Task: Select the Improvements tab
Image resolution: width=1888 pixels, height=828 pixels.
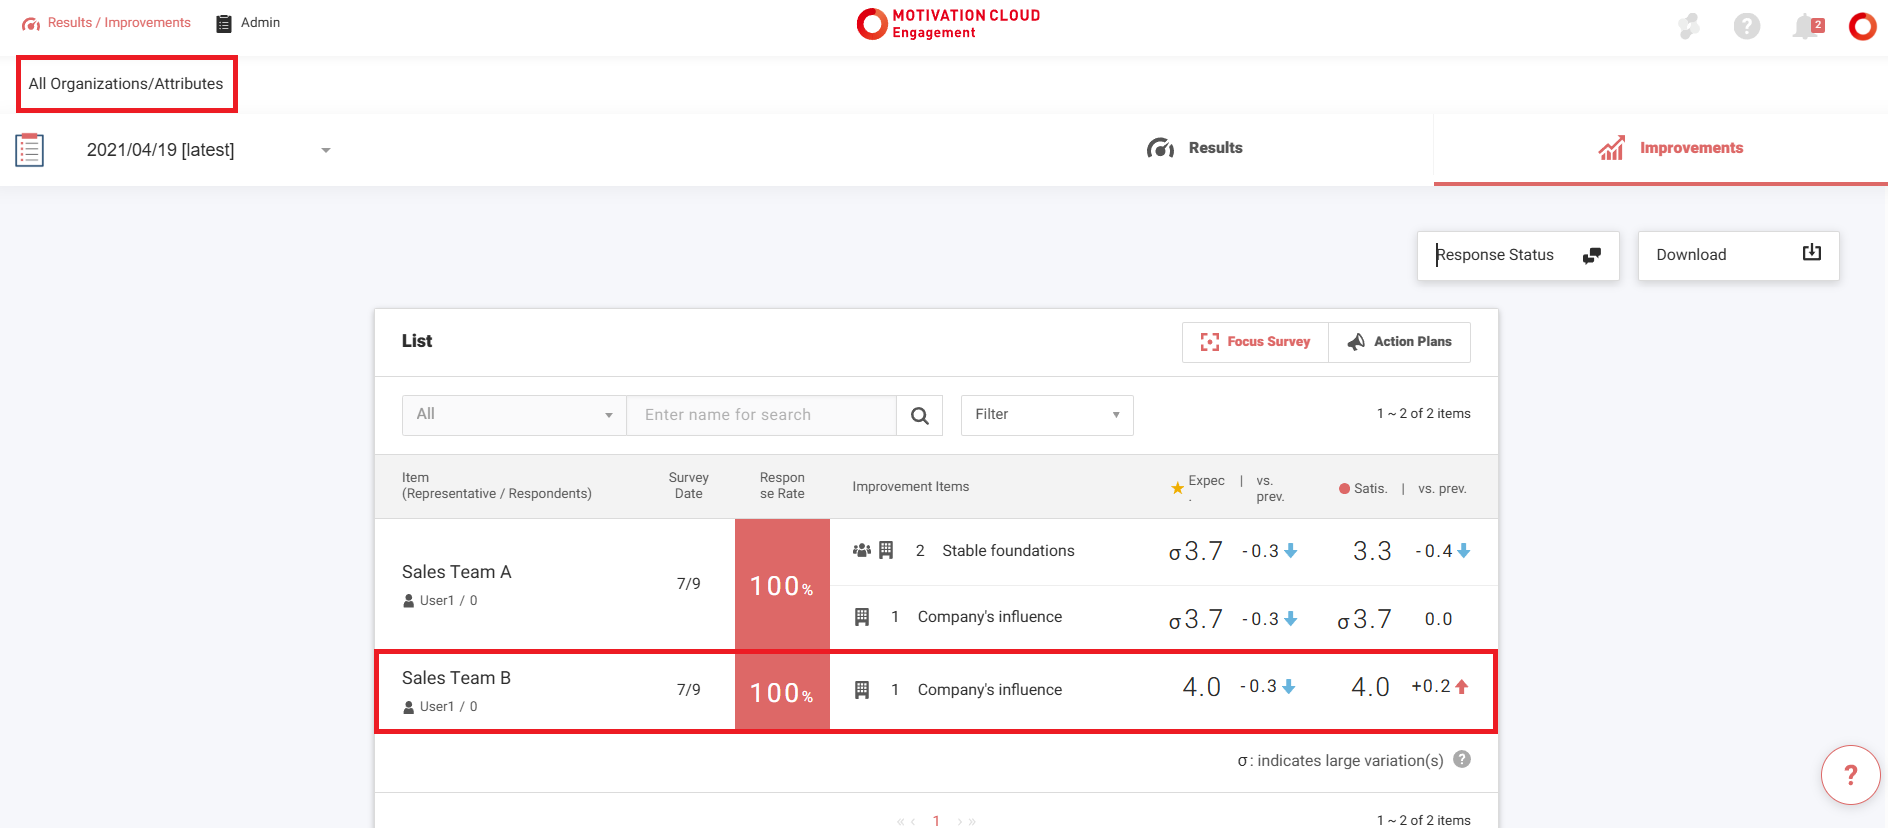Action: pyautogui.click(x=1670, y=148)
